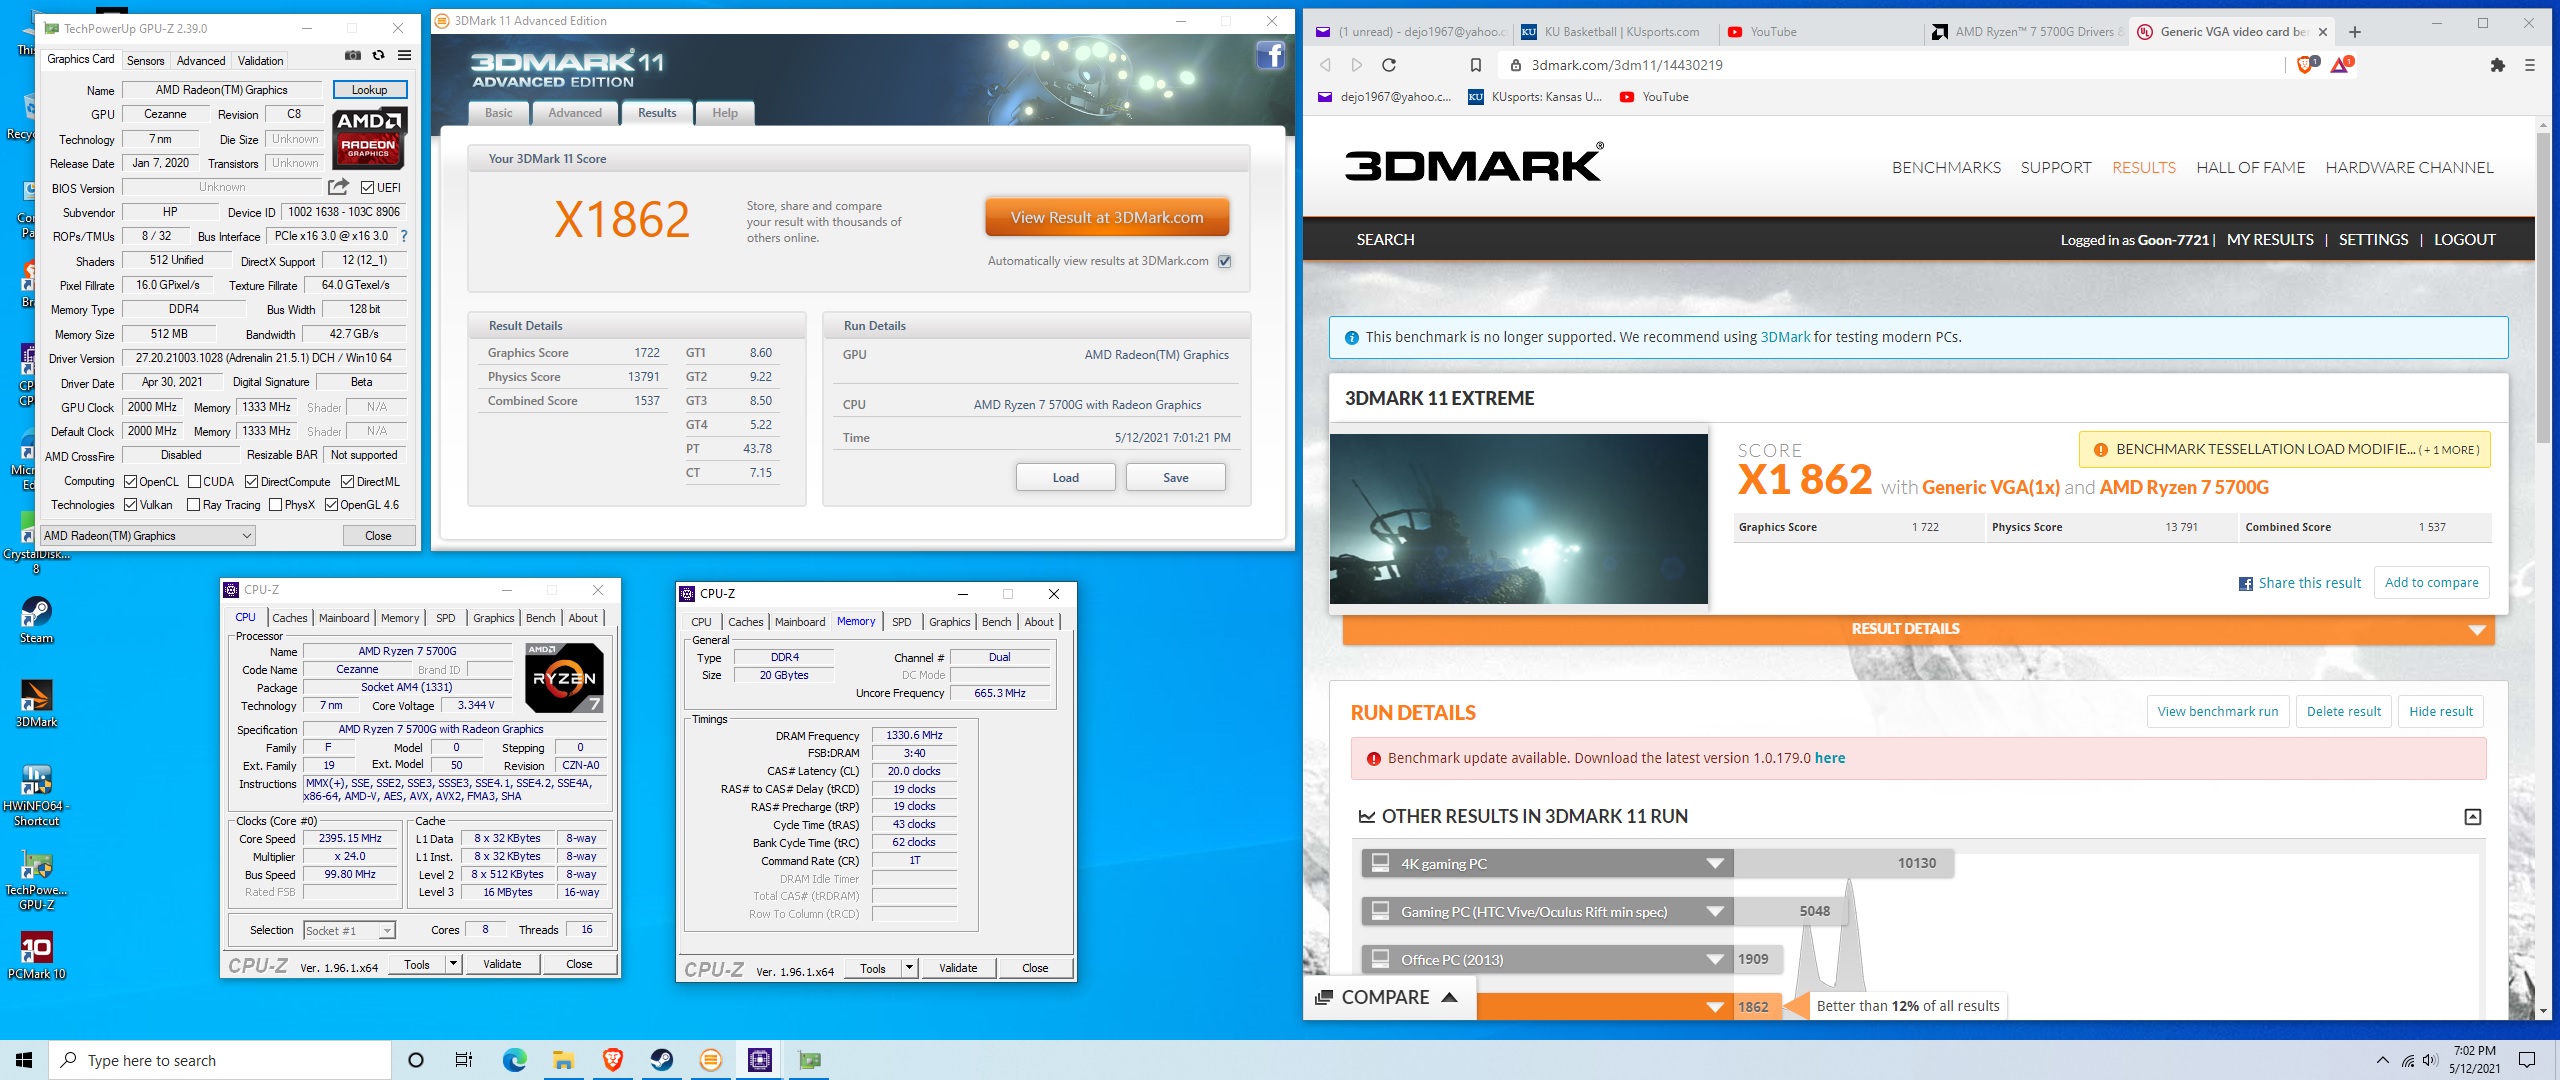Open browser extensions puzzle icon
2560x1080 pixels.
point(2497,65)
